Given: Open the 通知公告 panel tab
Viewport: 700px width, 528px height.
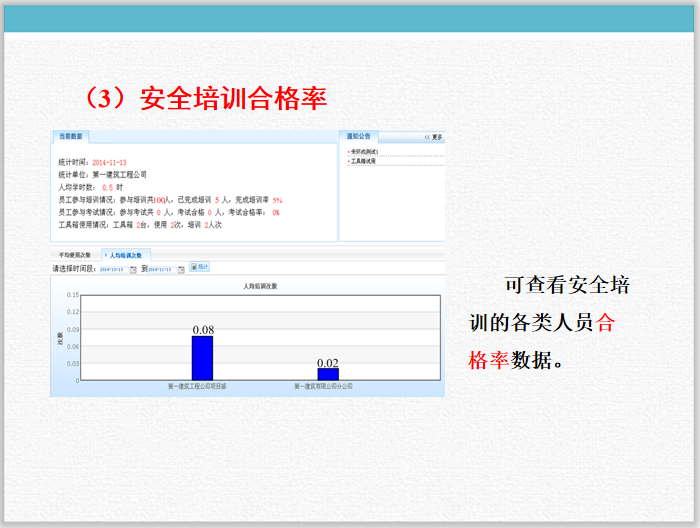Looking at the screenshot, I should [x=358, y=136].
